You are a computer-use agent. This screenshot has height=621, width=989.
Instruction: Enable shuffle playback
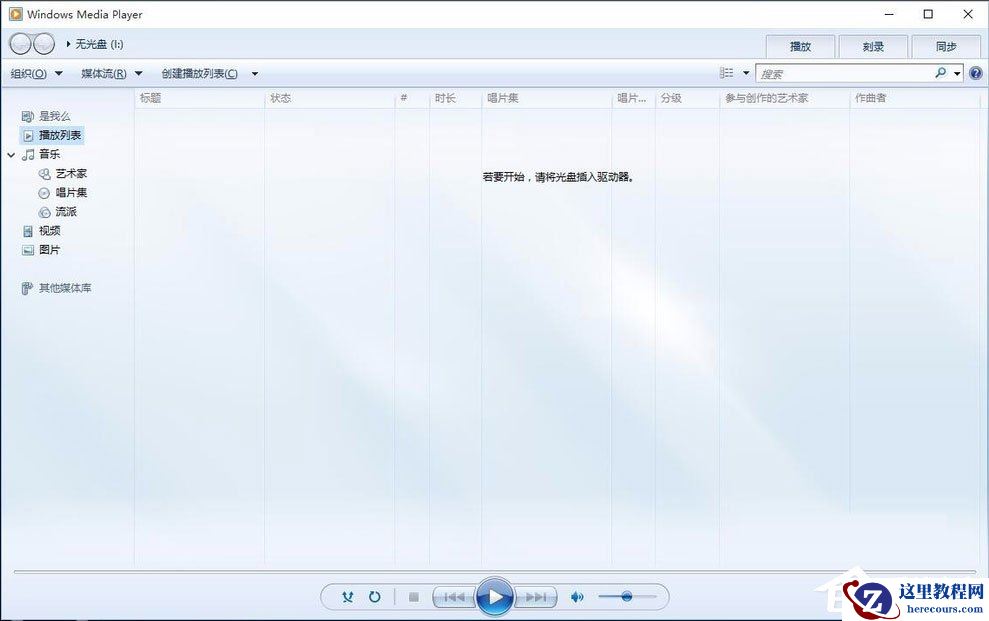[348, 596]
